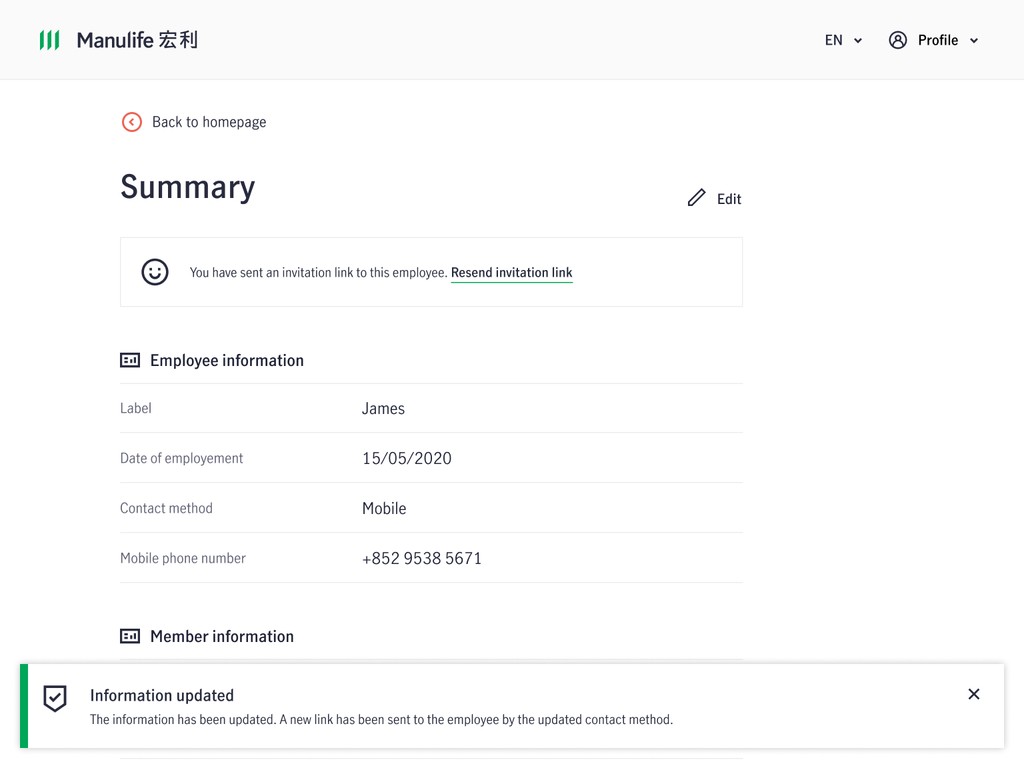
Task: Click the smiley face icon in invitation notice
Action: coord(155,272)
